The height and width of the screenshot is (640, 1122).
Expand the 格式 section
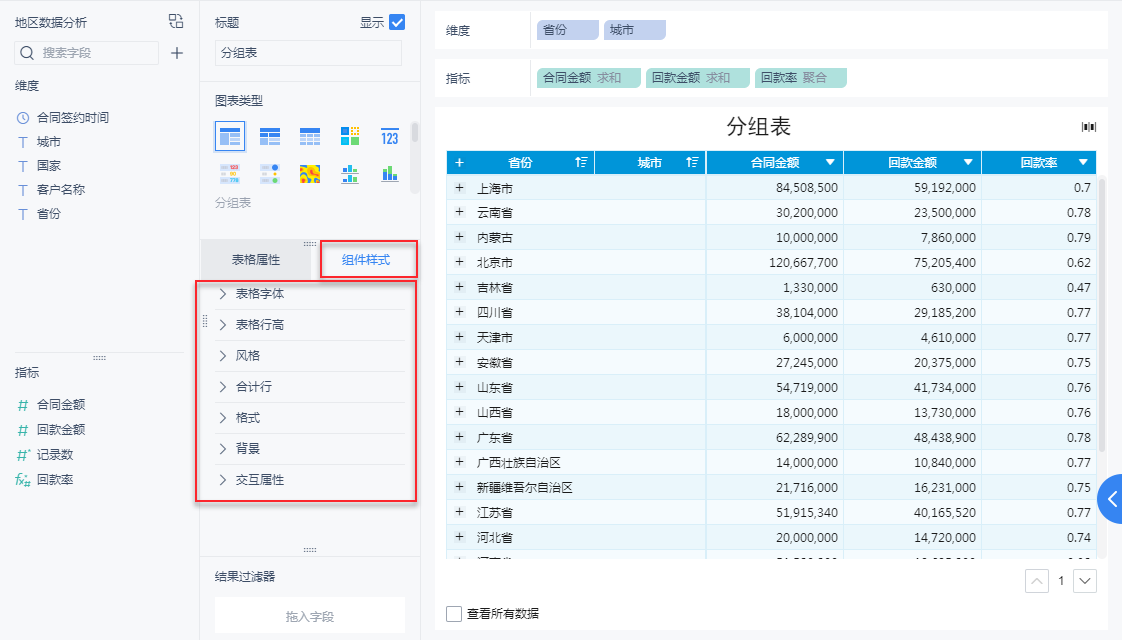pyautogui.click(x=311, y=417)
